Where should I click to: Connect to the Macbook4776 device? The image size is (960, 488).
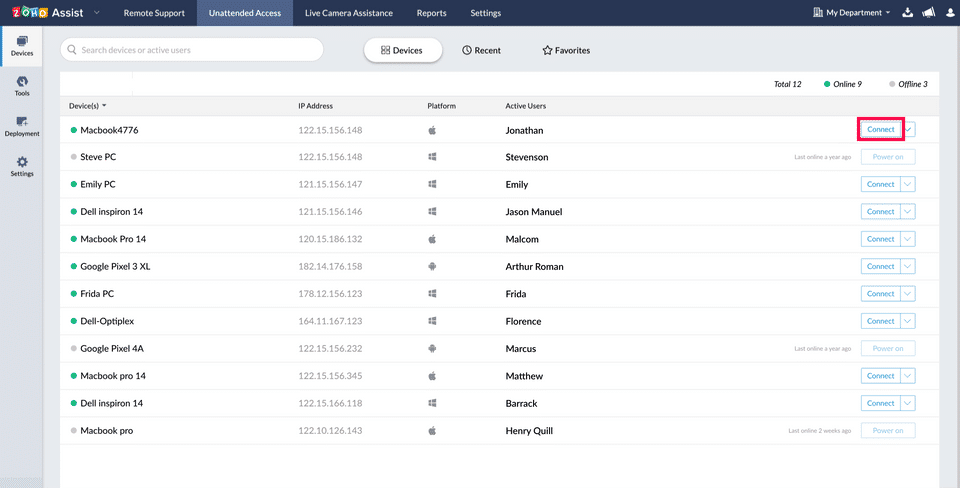pyautogui.click(x=881, y=129)
